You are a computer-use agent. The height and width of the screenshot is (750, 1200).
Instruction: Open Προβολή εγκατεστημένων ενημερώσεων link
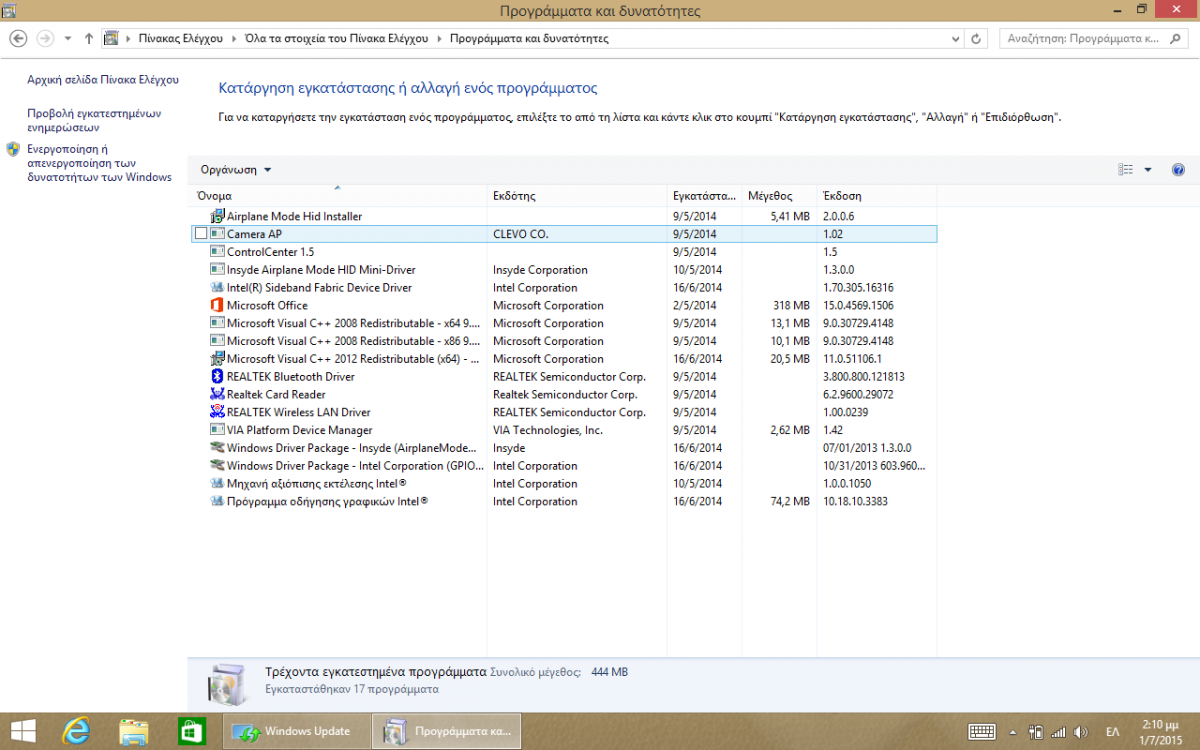pyautogui.click(x=94, y=121)
